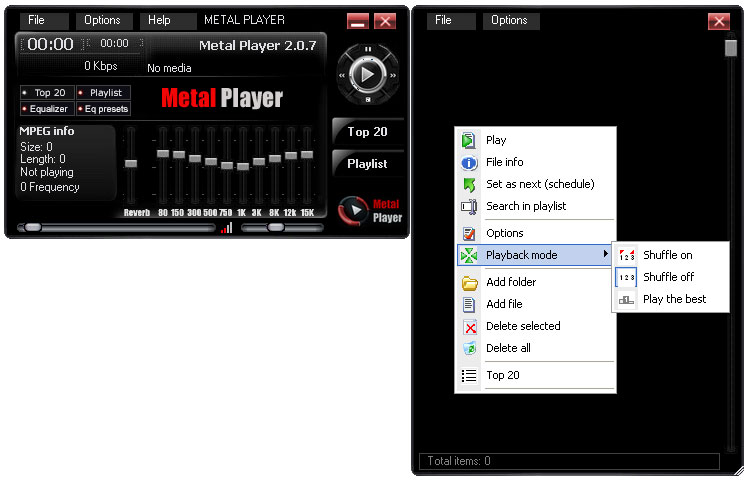This screenshot has height=480, width=748.
Task: Toggle the Equalizer indicator button
Action: click(x=47, y=109)
